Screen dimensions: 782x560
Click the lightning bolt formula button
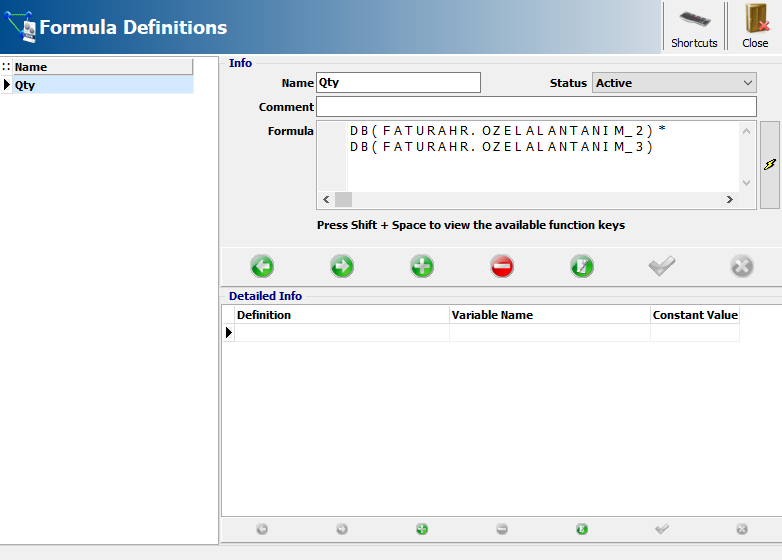[770, 165]
